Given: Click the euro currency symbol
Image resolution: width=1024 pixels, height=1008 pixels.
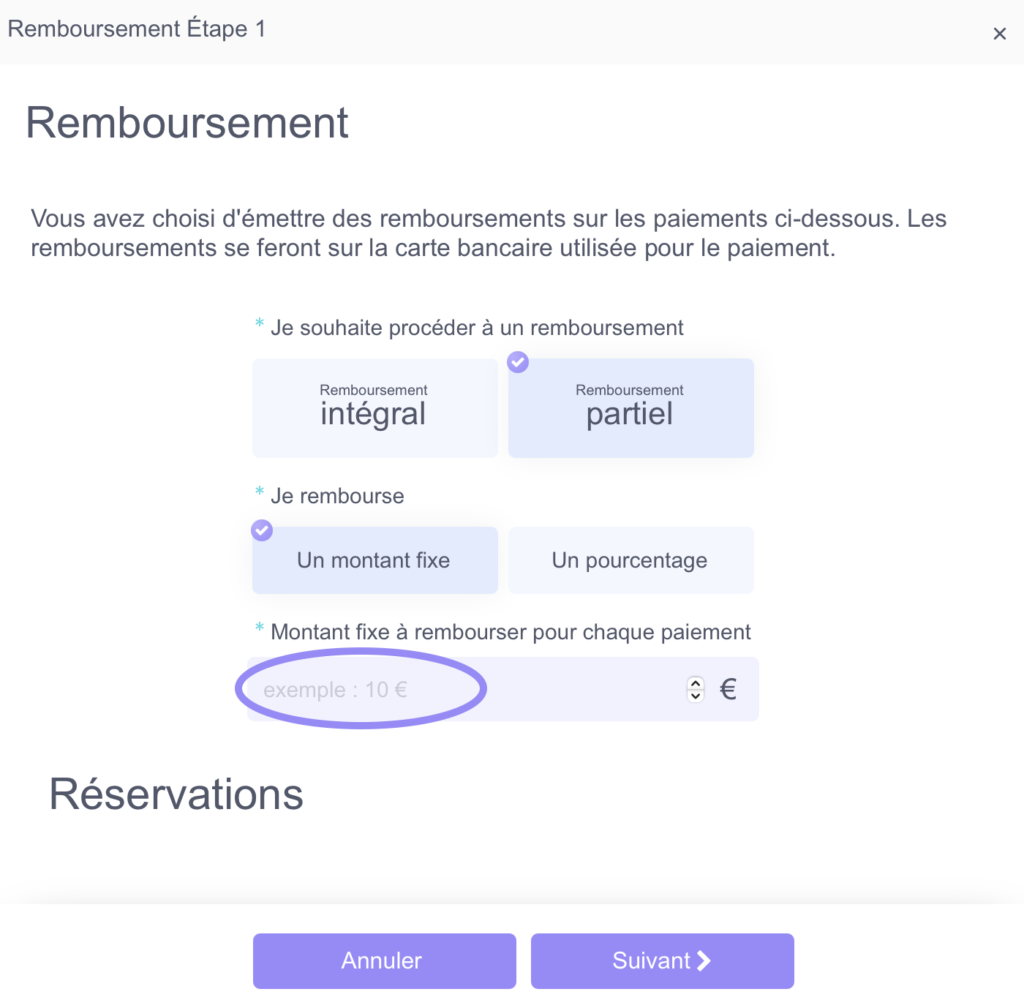Looking at the screenshot, I should pyautogui.click(x=728, y=689).
